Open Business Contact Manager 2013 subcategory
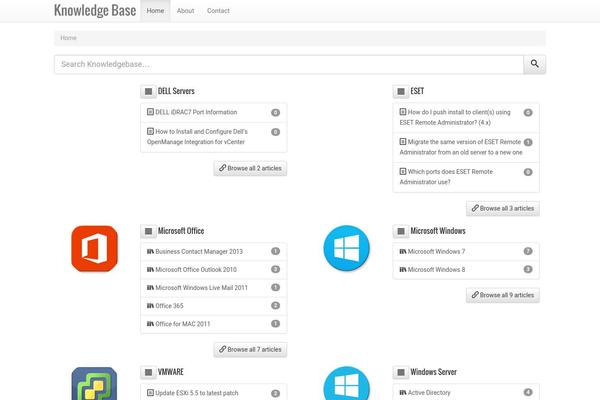The height and width of the screenshot is (400, 600). click(199, 251)
